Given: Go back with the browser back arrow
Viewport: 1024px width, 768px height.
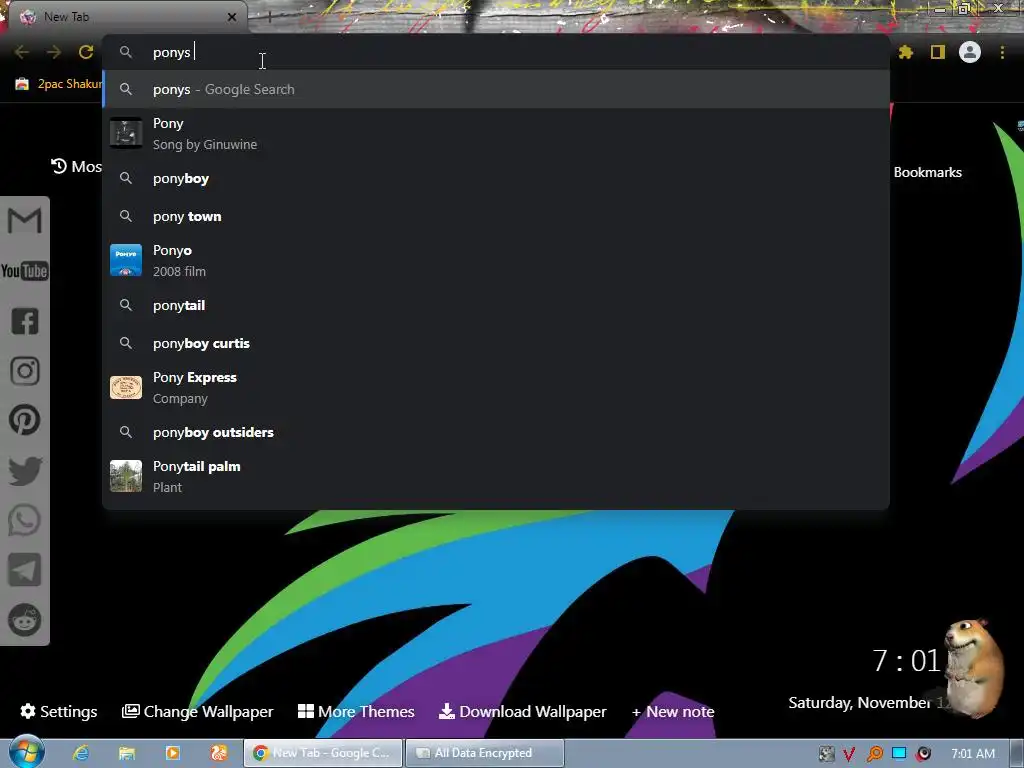Looking at the screenshot, I should pos(22,52).
